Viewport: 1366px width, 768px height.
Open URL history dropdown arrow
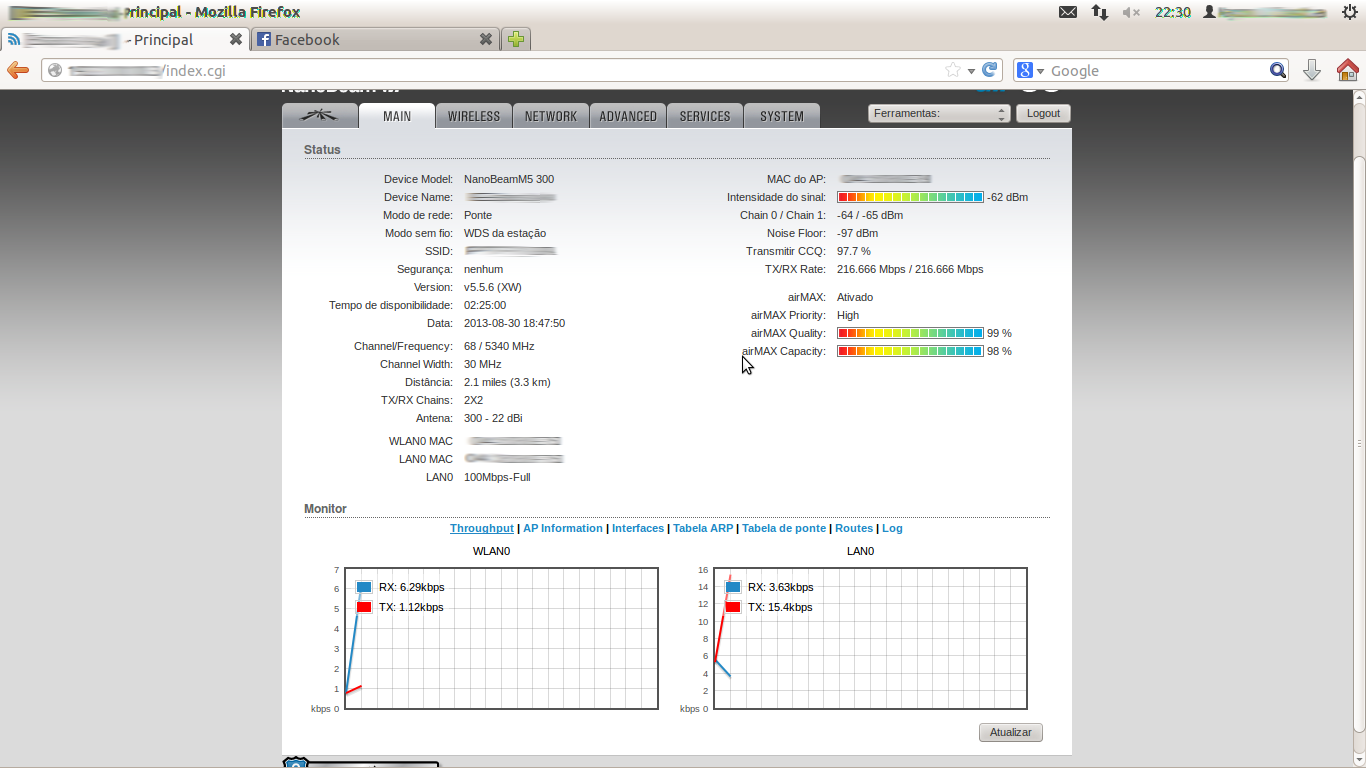(971, 71)
